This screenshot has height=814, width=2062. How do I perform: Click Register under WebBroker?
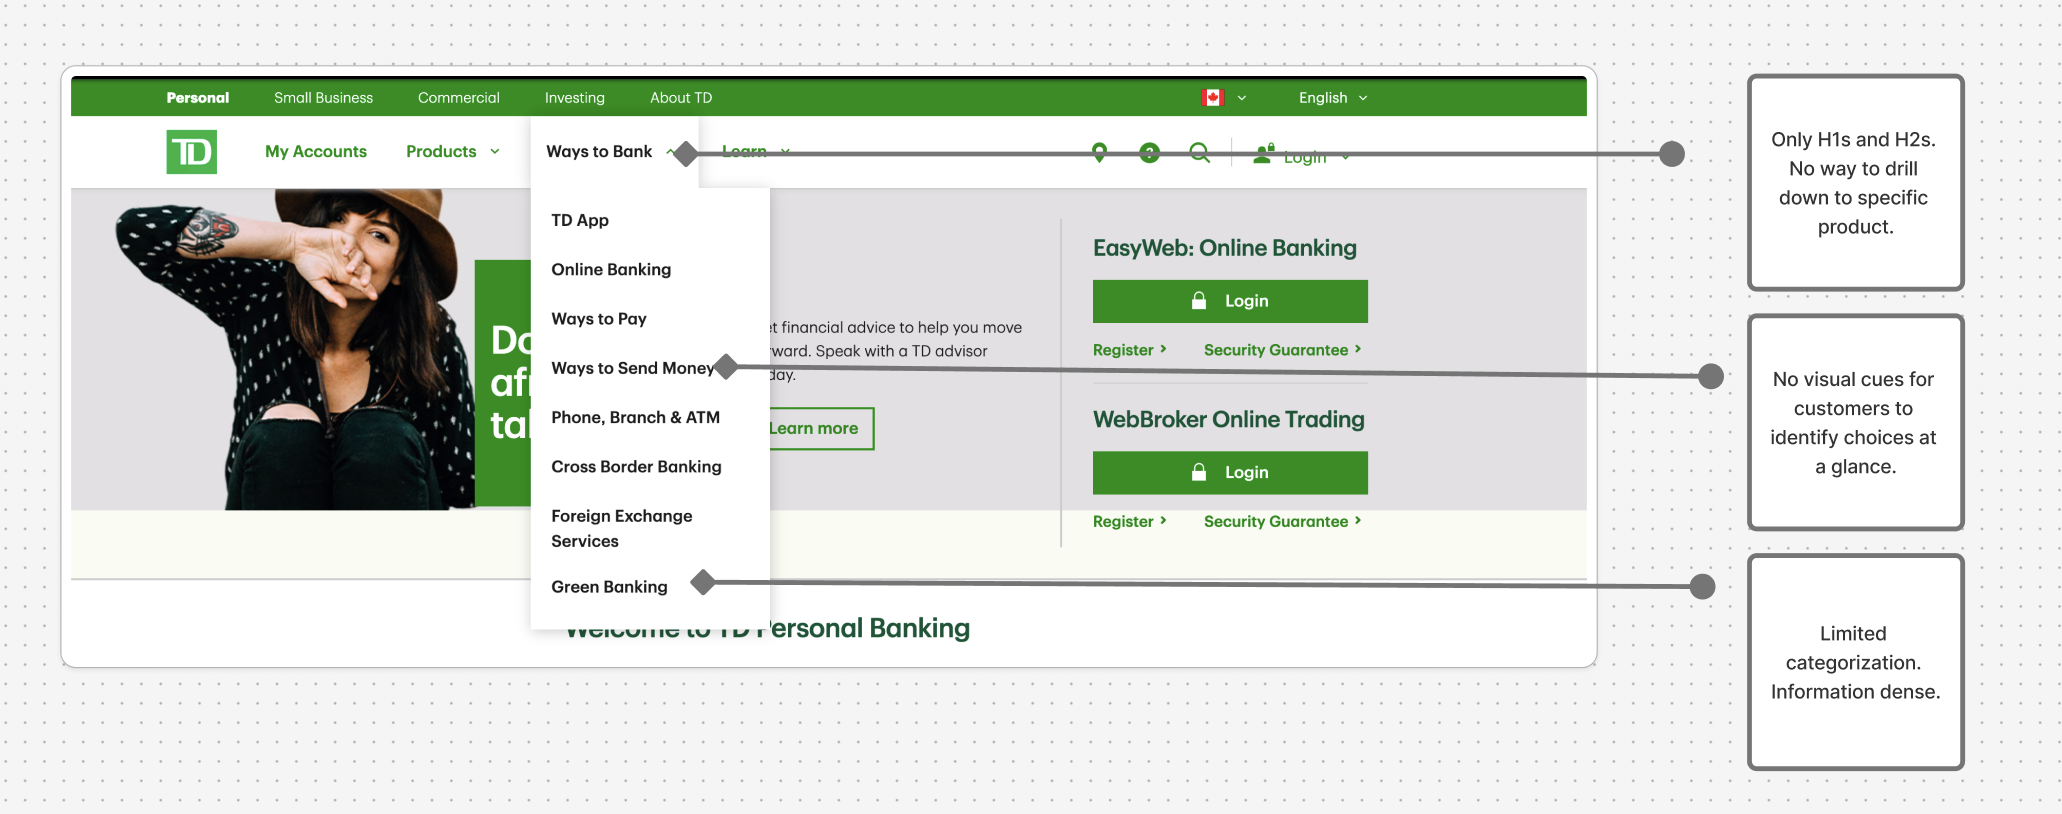coord(1129,522)
